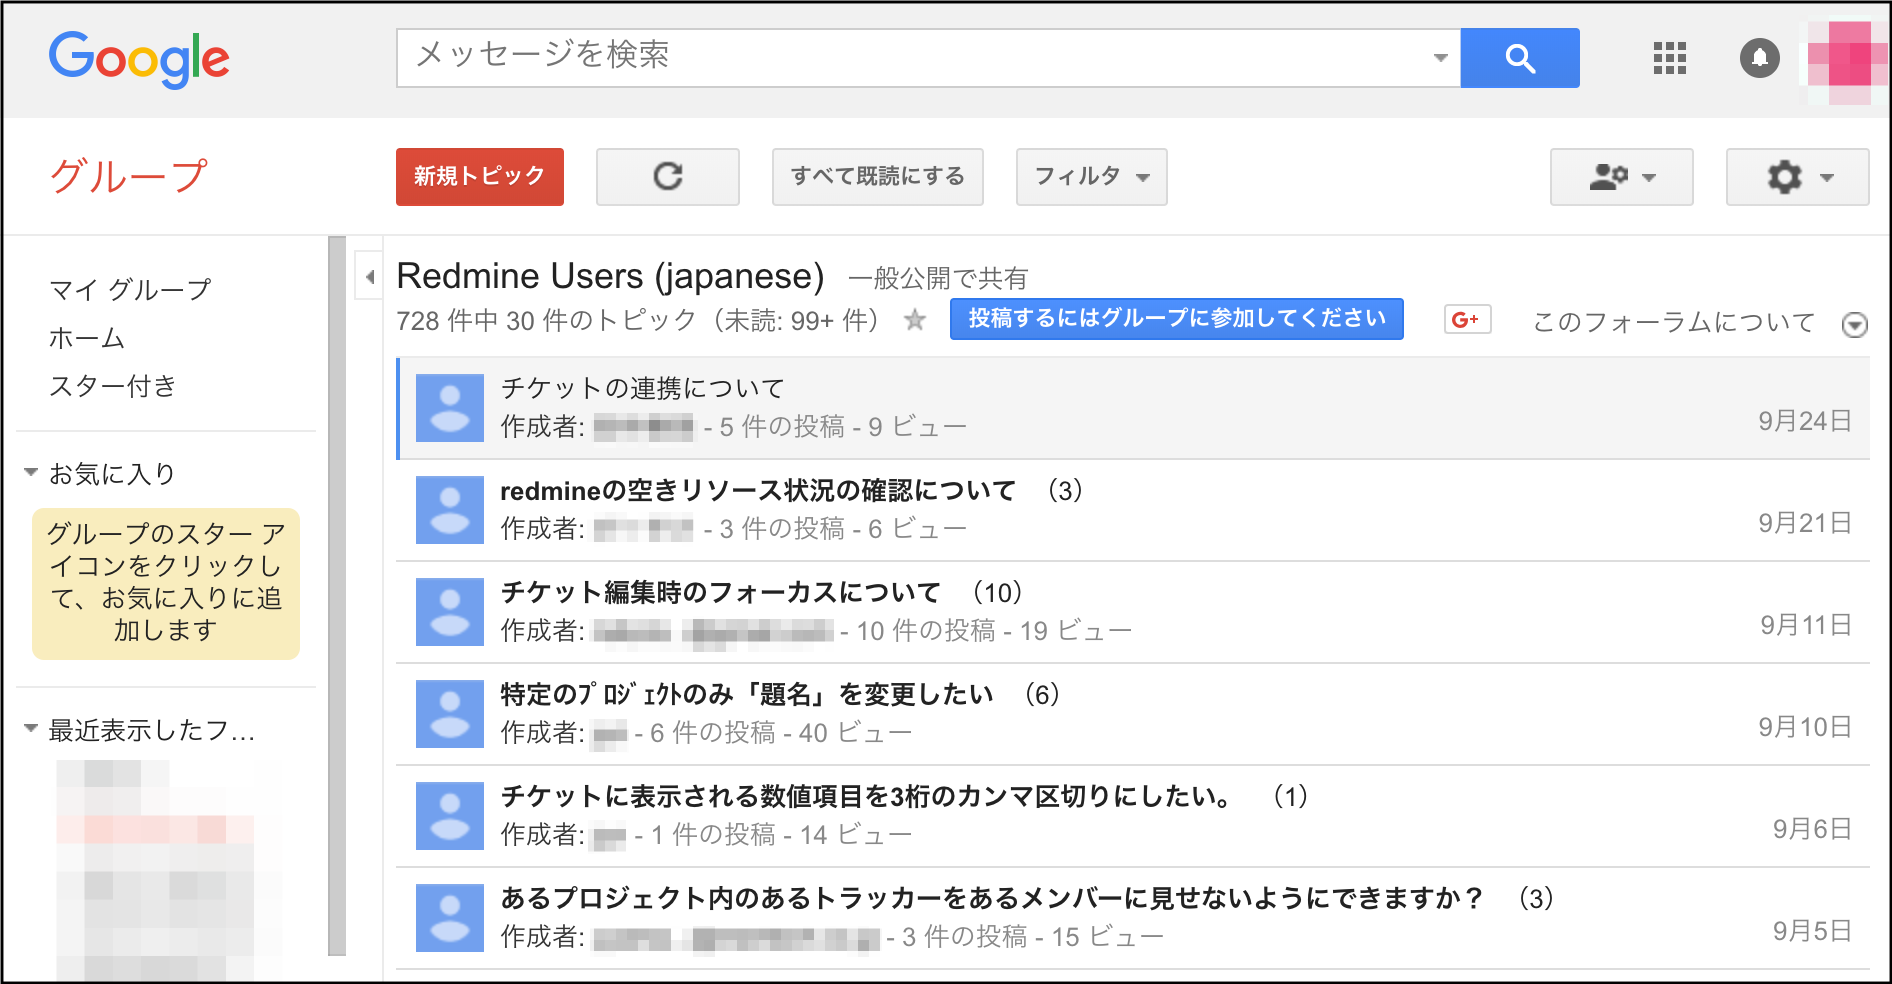This screenshot has height=984, width=1892.
Task: Click the 9月10日 date
Action: pyautogui.click(x=1805, y=727)
